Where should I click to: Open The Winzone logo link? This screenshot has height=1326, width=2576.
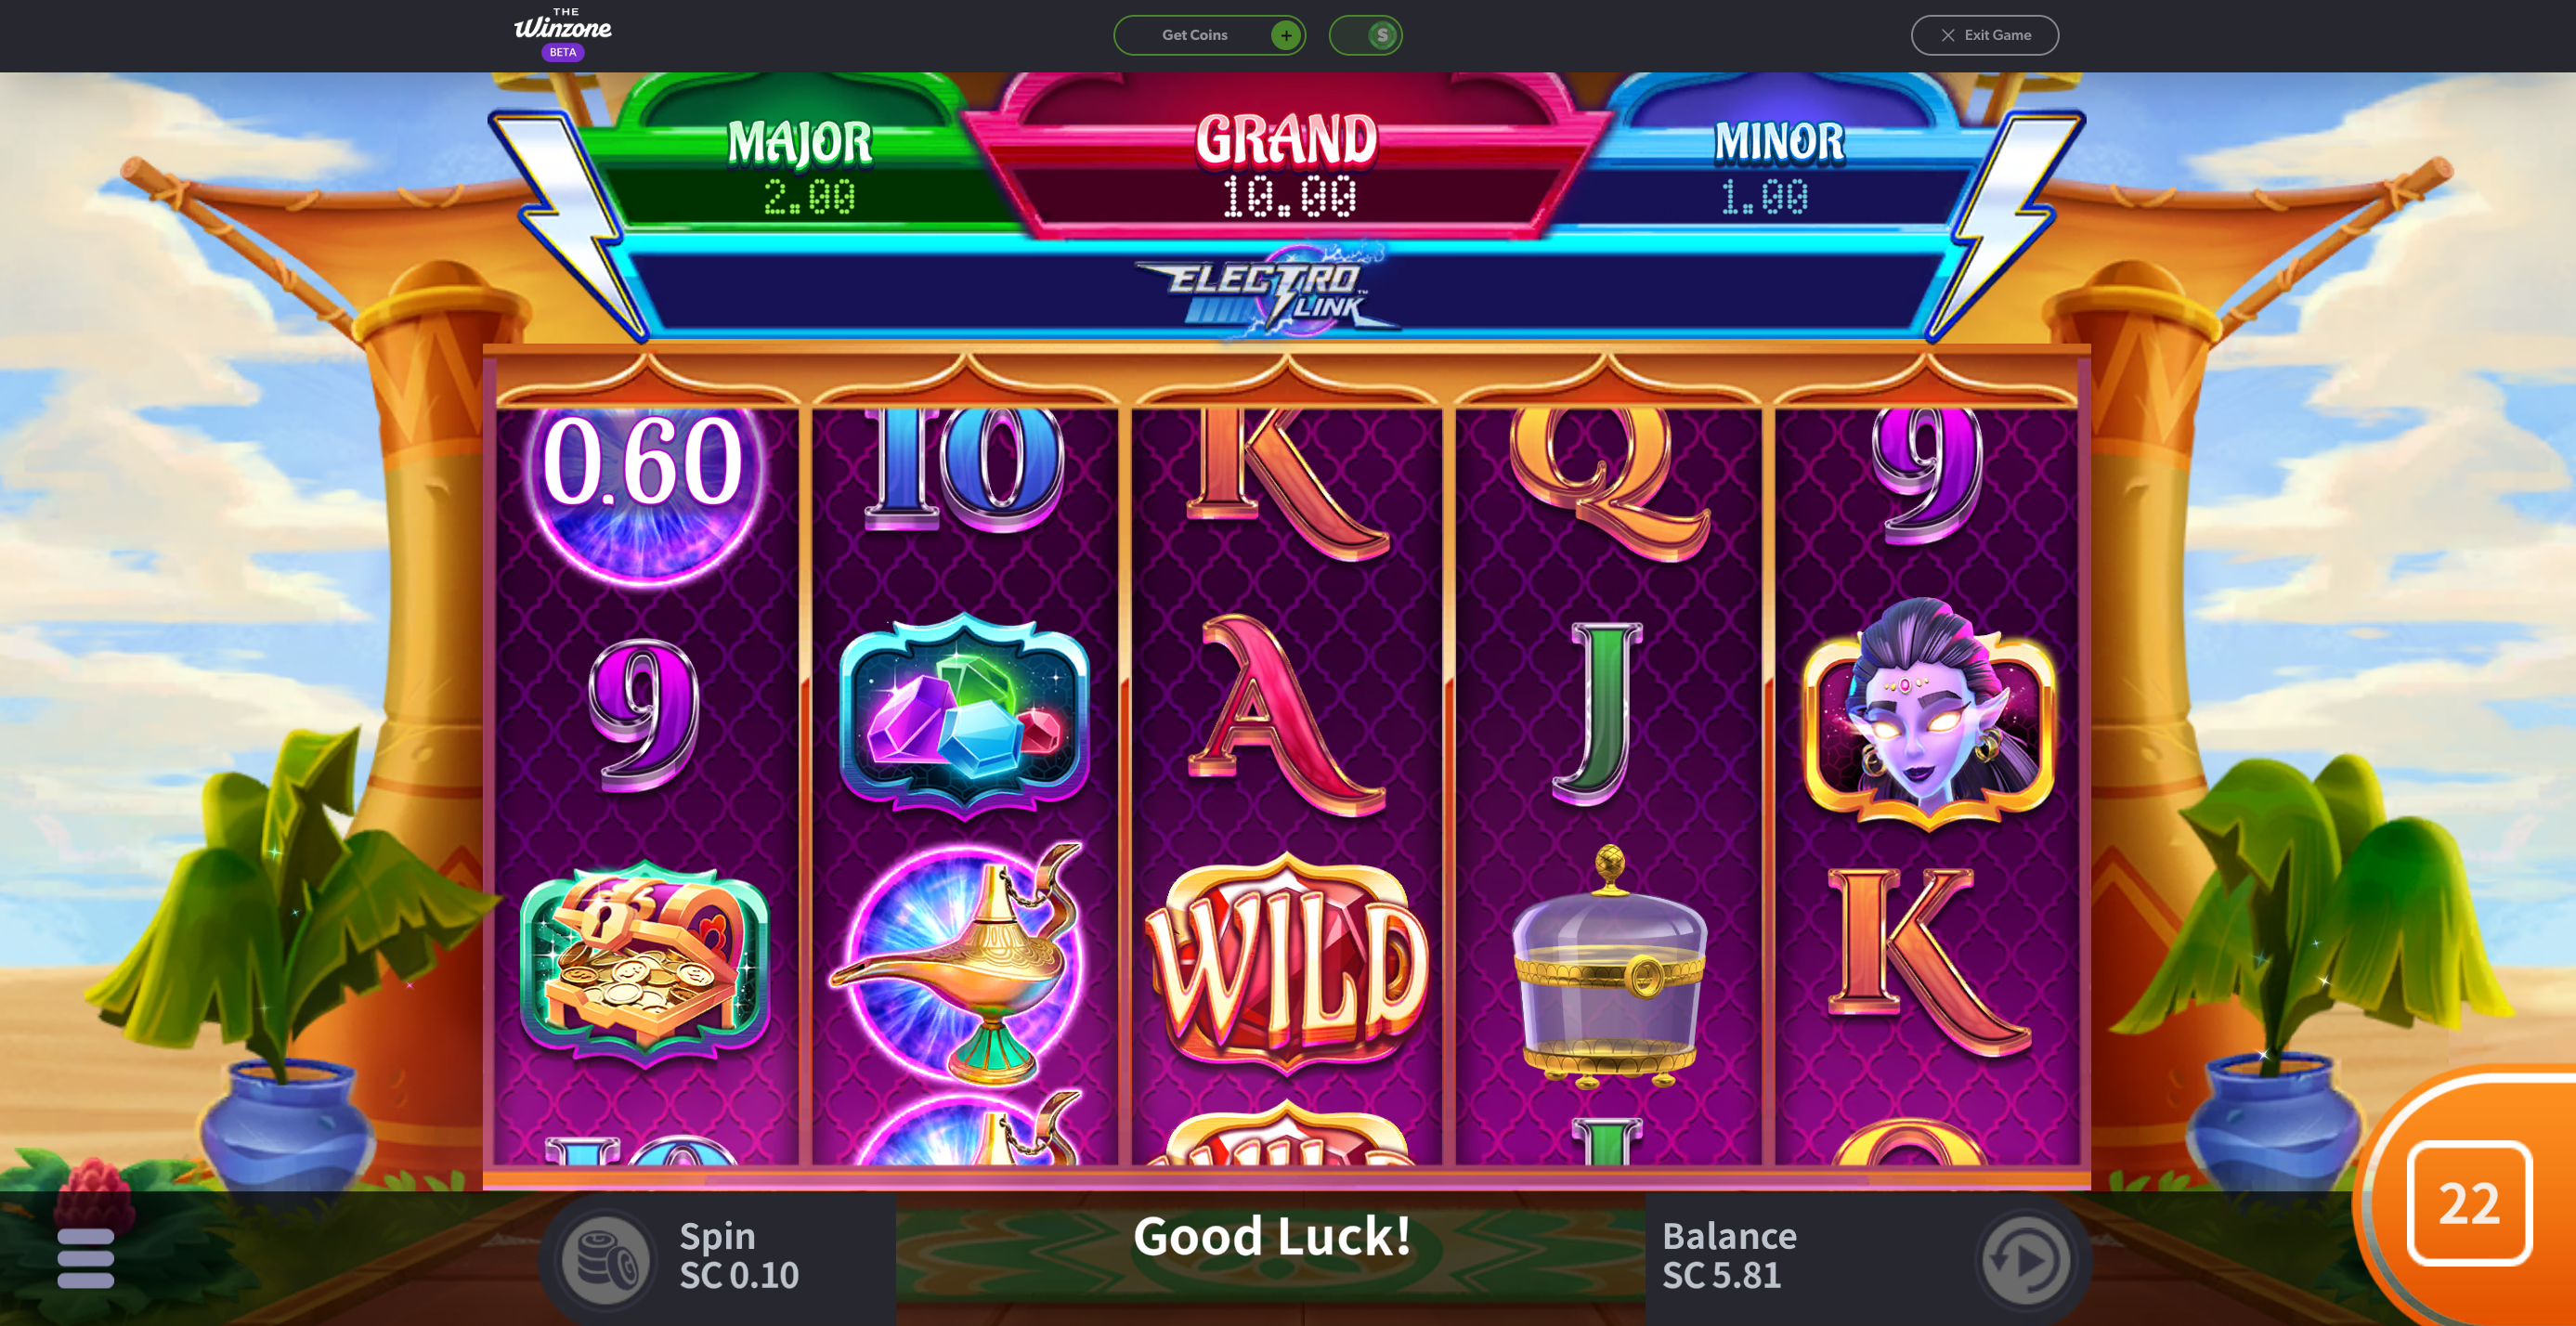click(563, 35)
